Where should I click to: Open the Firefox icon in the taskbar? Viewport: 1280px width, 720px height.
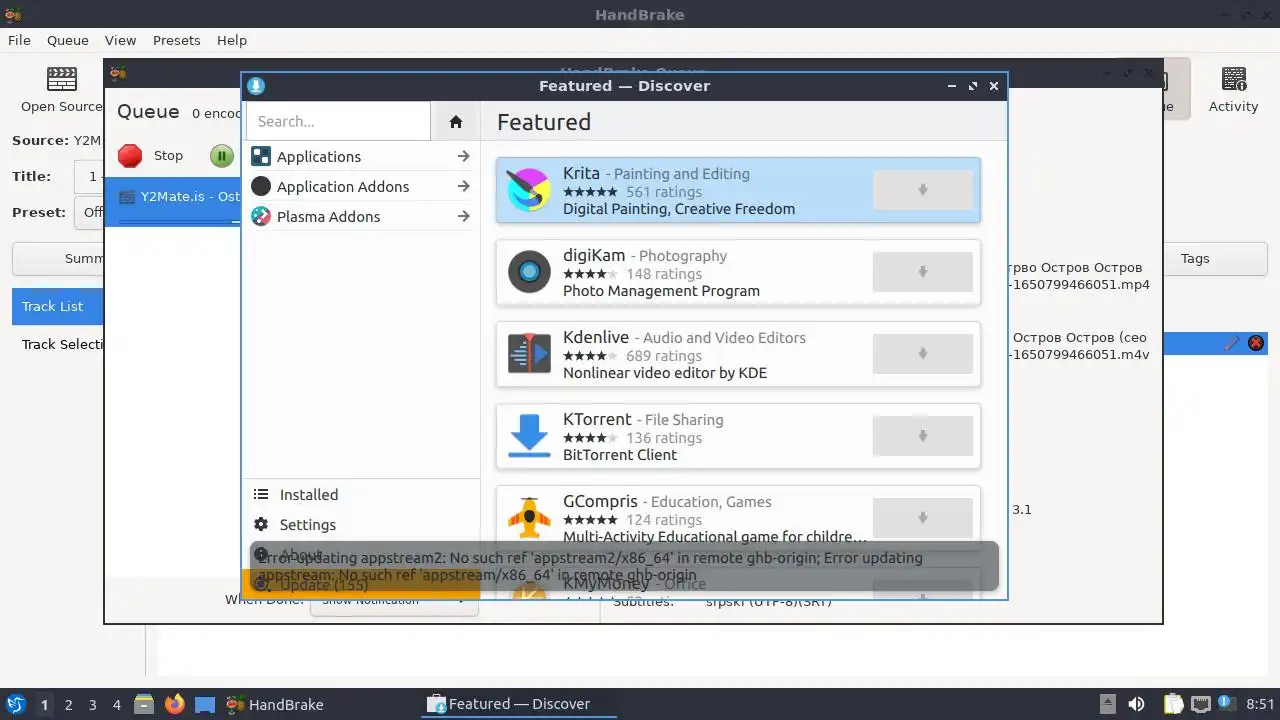pos(175,704)
